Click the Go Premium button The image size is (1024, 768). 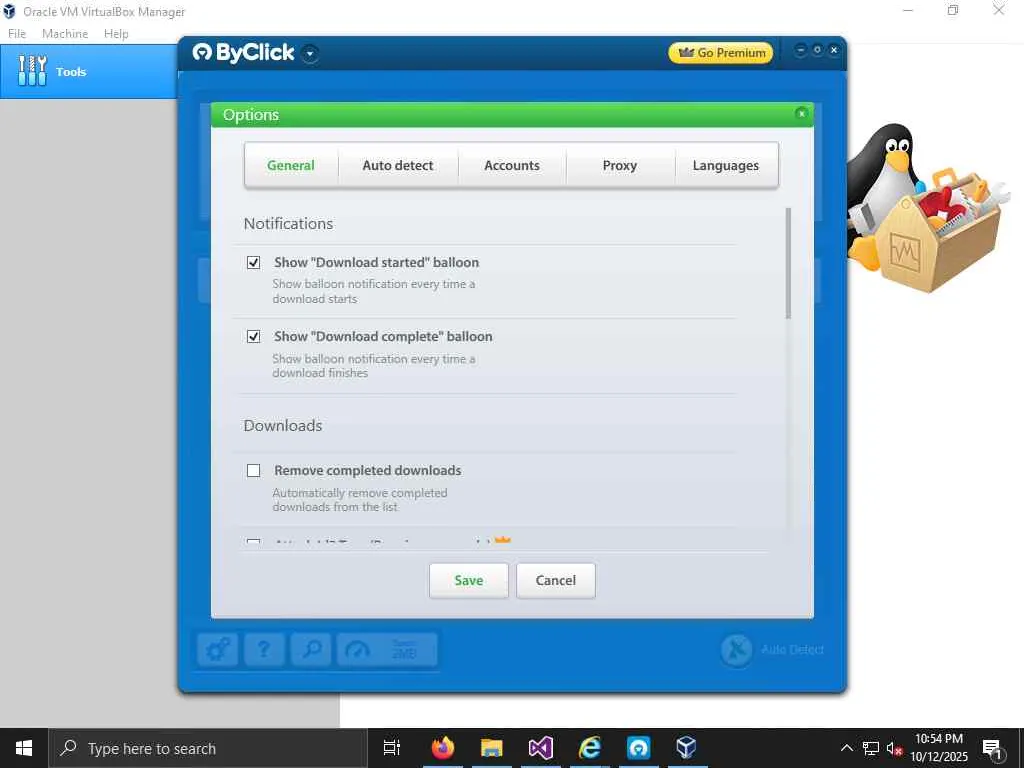(721, 53)
